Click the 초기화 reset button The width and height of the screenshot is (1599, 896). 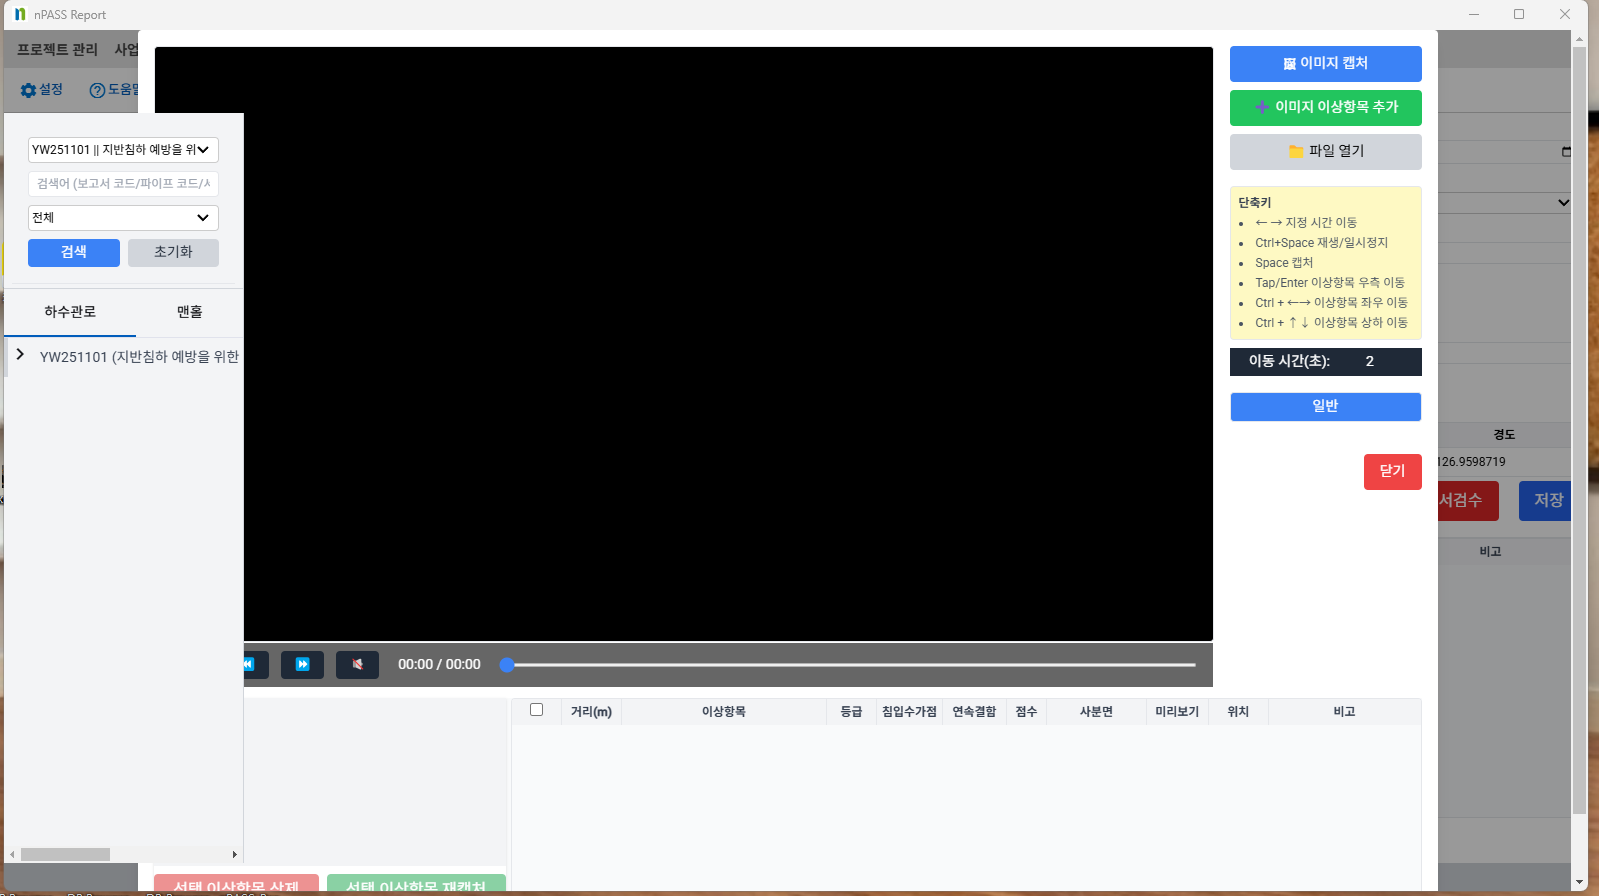click(173, 252)
